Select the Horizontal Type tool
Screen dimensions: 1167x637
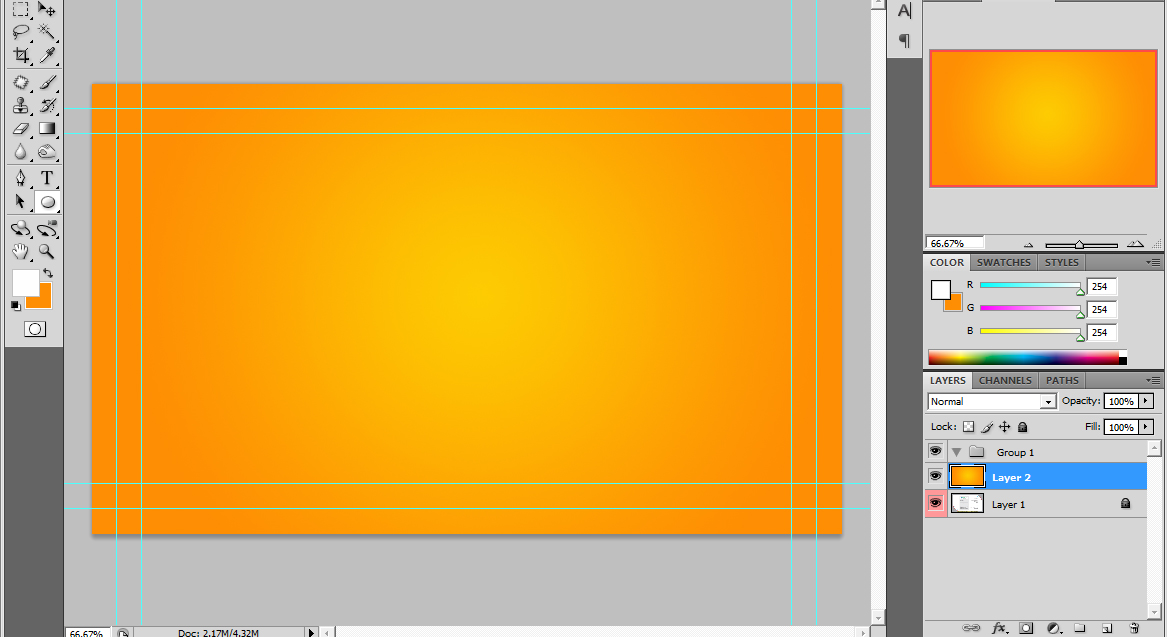[46, 178]
